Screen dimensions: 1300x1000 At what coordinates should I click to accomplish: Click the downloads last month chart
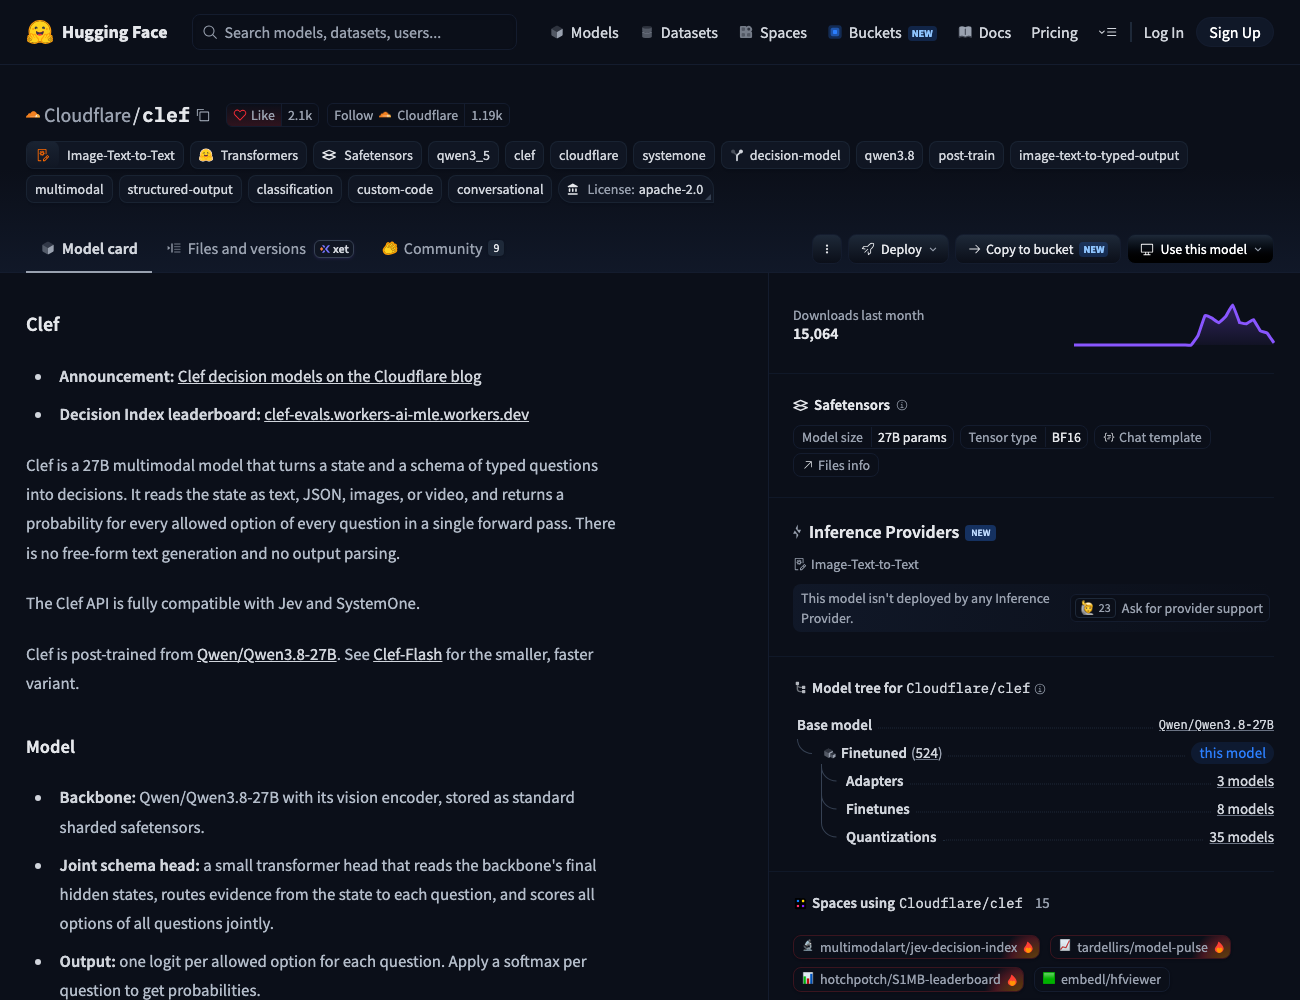[x=1173, y=325]
